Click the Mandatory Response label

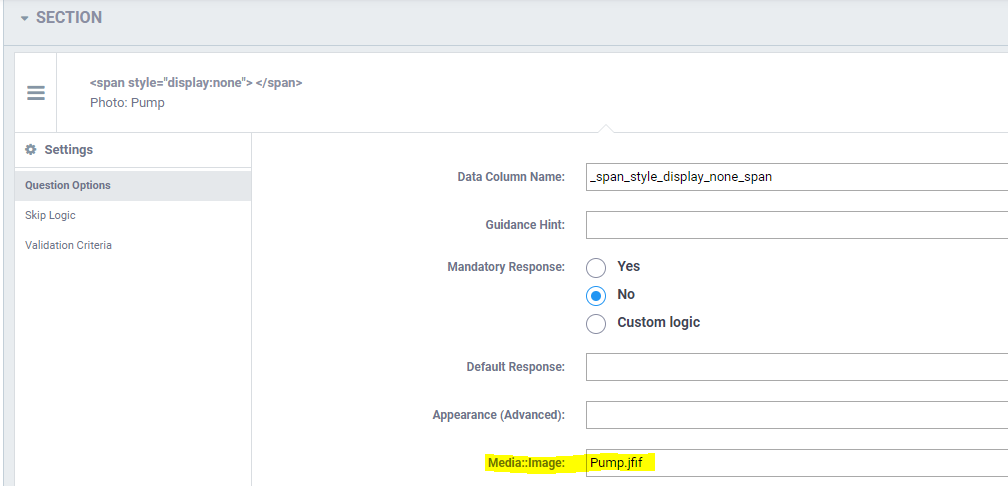point(506,267)
